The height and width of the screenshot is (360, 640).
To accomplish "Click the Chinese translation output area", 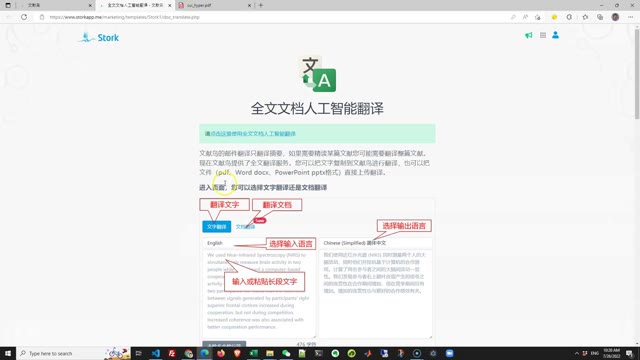I will 375,294.
